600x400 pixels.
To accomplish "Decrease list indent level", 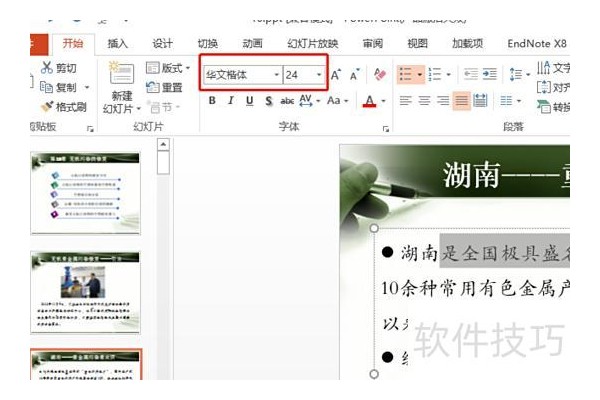I will [471, 74].
